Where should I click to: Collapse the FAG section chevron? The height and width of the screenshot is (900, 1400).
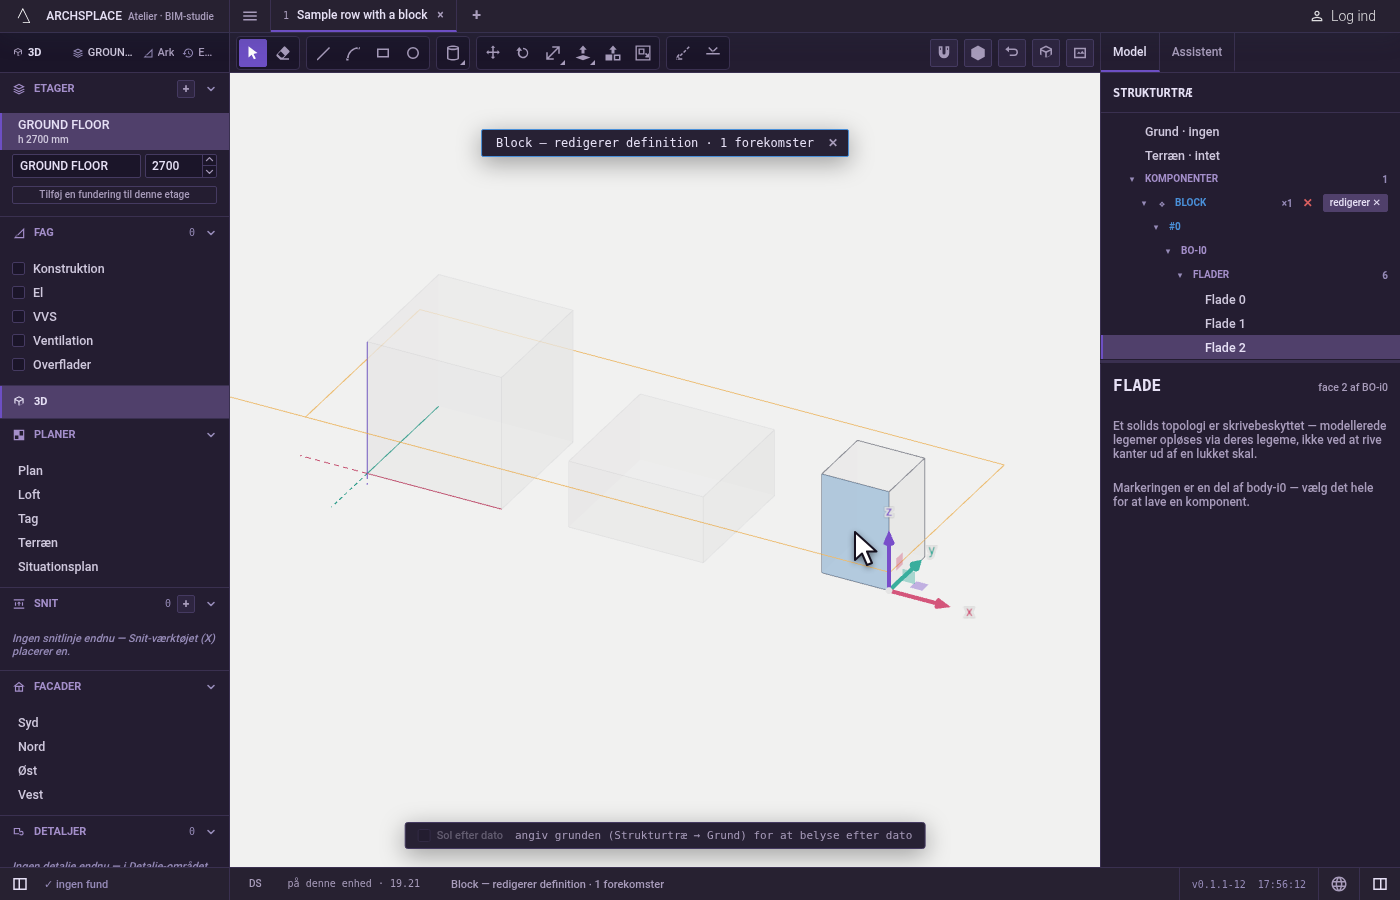pos(211,233)
